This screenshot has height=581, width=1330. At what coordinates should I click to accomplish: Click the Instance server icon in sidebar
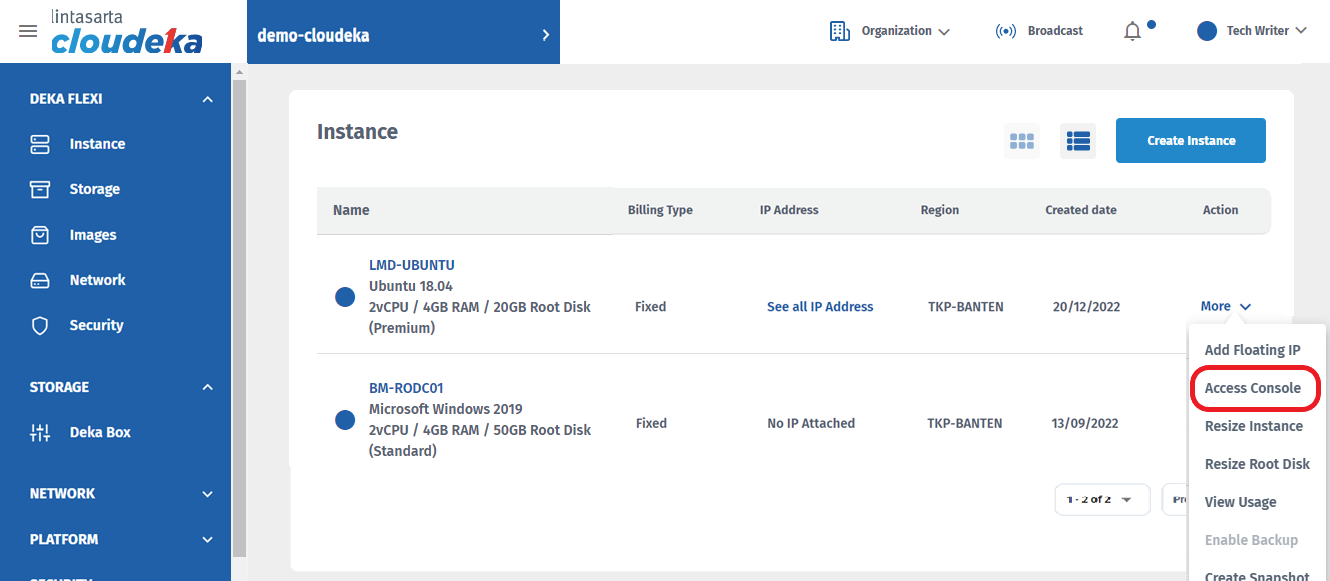[40, 144]
